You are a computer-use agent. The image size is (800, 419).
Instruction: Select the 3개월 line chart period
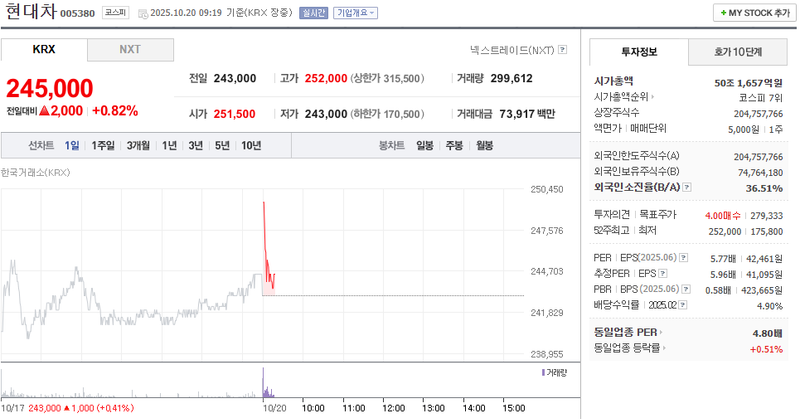click(138, 145)
